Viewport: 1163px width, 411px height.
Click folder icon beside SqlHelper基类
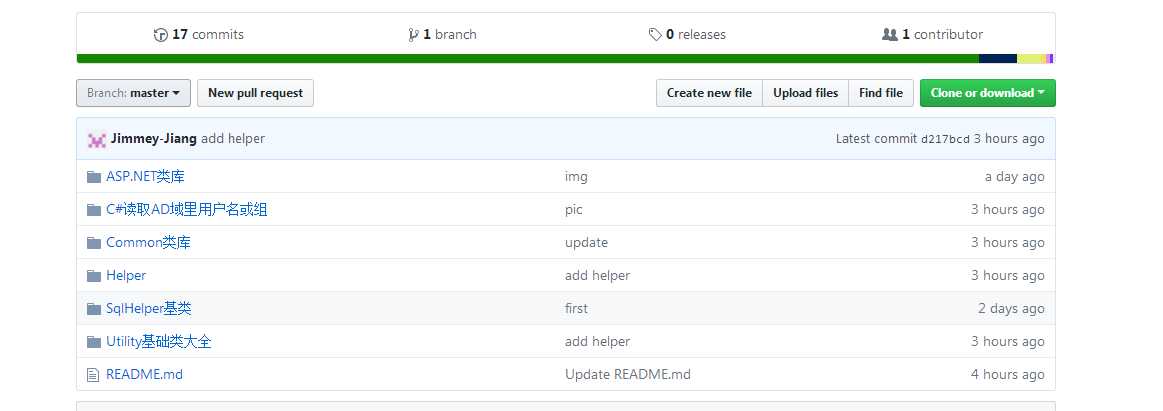coord(93,309)
